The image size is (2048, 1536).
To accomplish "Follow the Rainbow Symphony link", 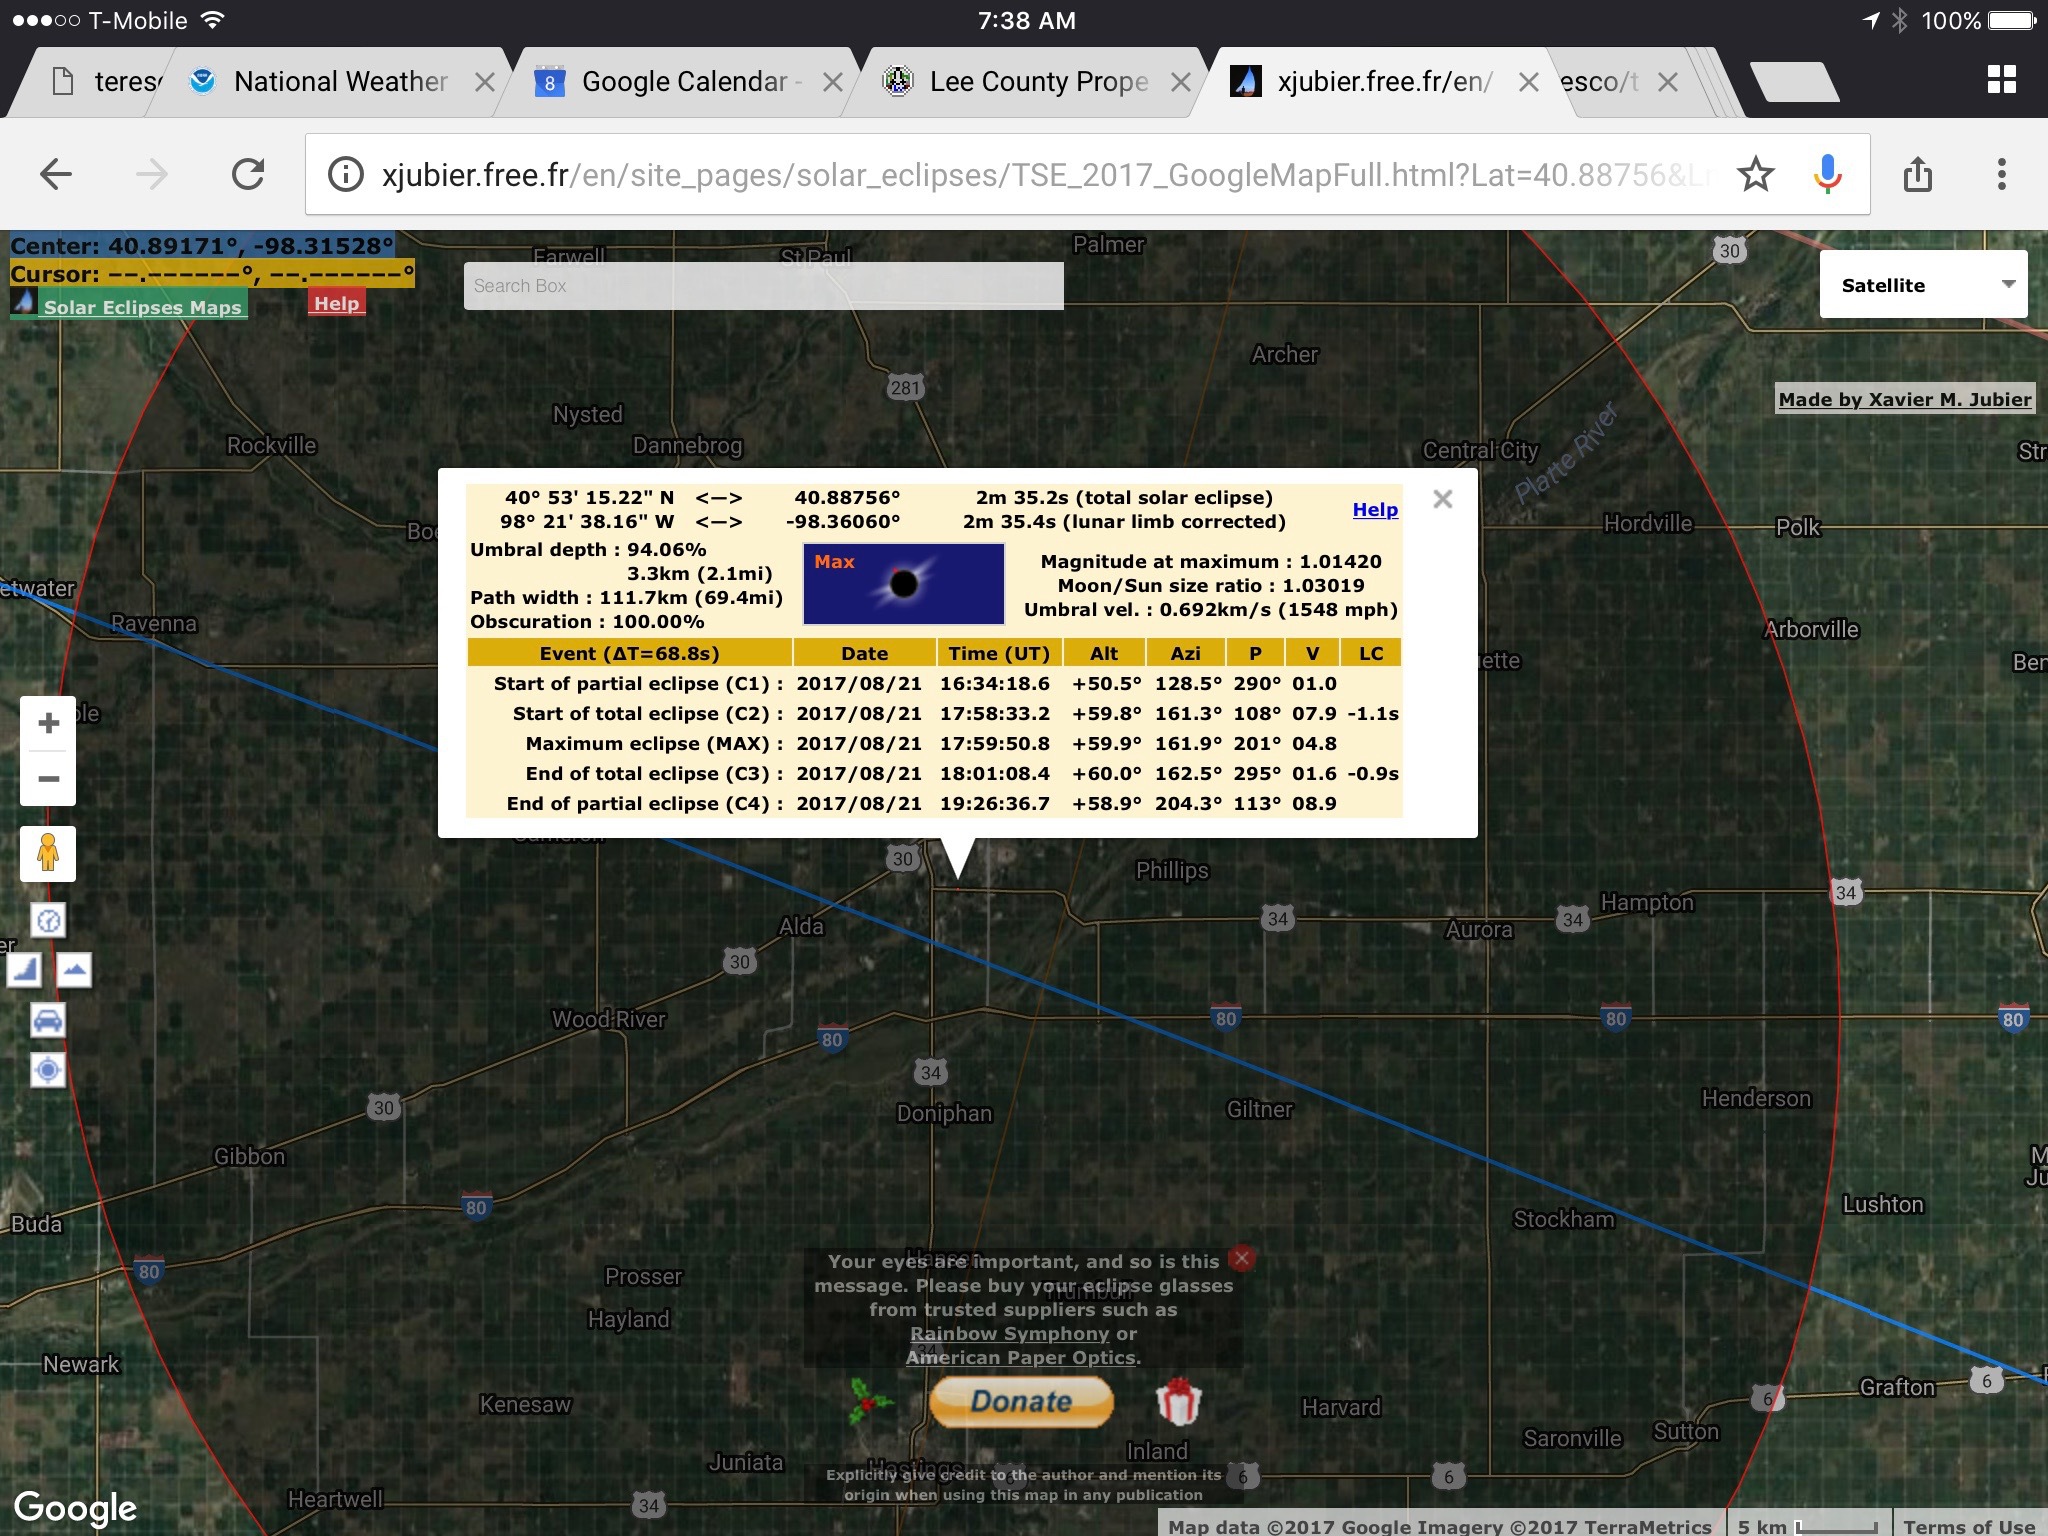I will (x=1009, y=1334).
